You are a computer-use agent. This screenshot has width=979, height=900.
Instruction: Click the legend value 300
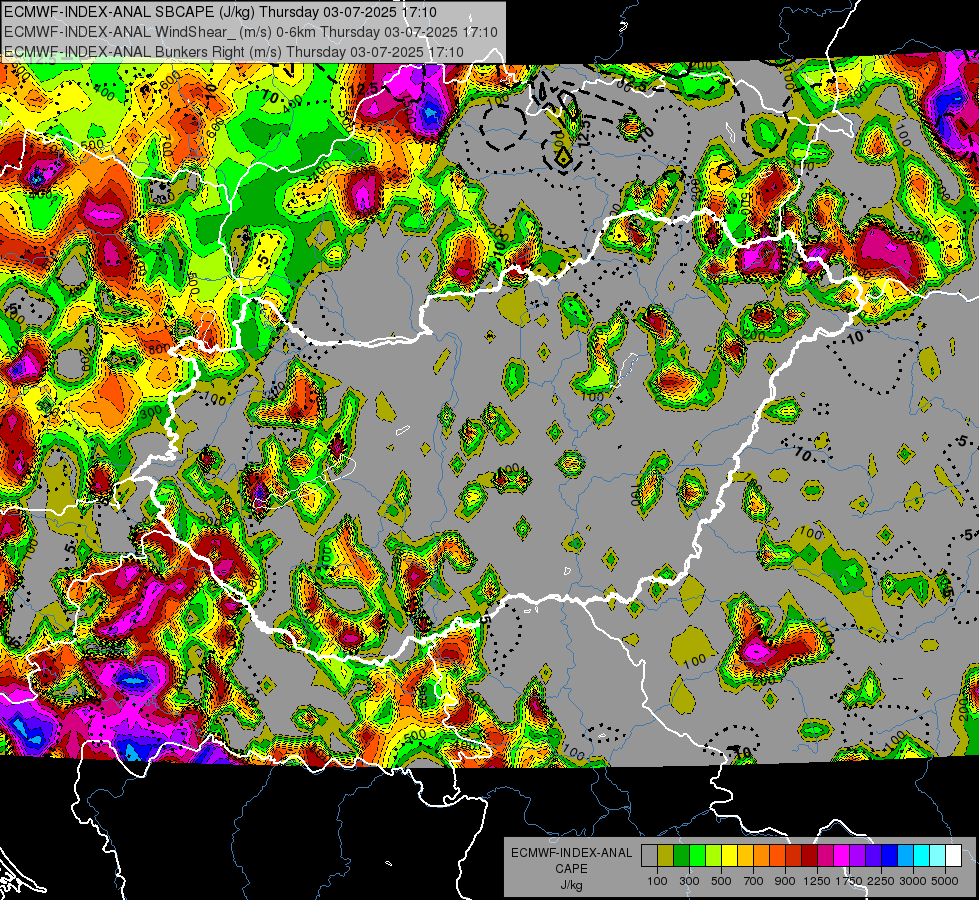(x=689, y=881)
